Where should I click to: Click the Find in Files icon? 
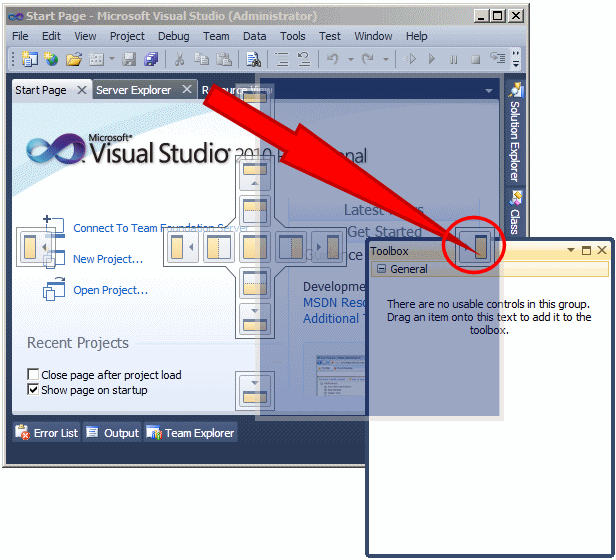(x=253, y=59)
